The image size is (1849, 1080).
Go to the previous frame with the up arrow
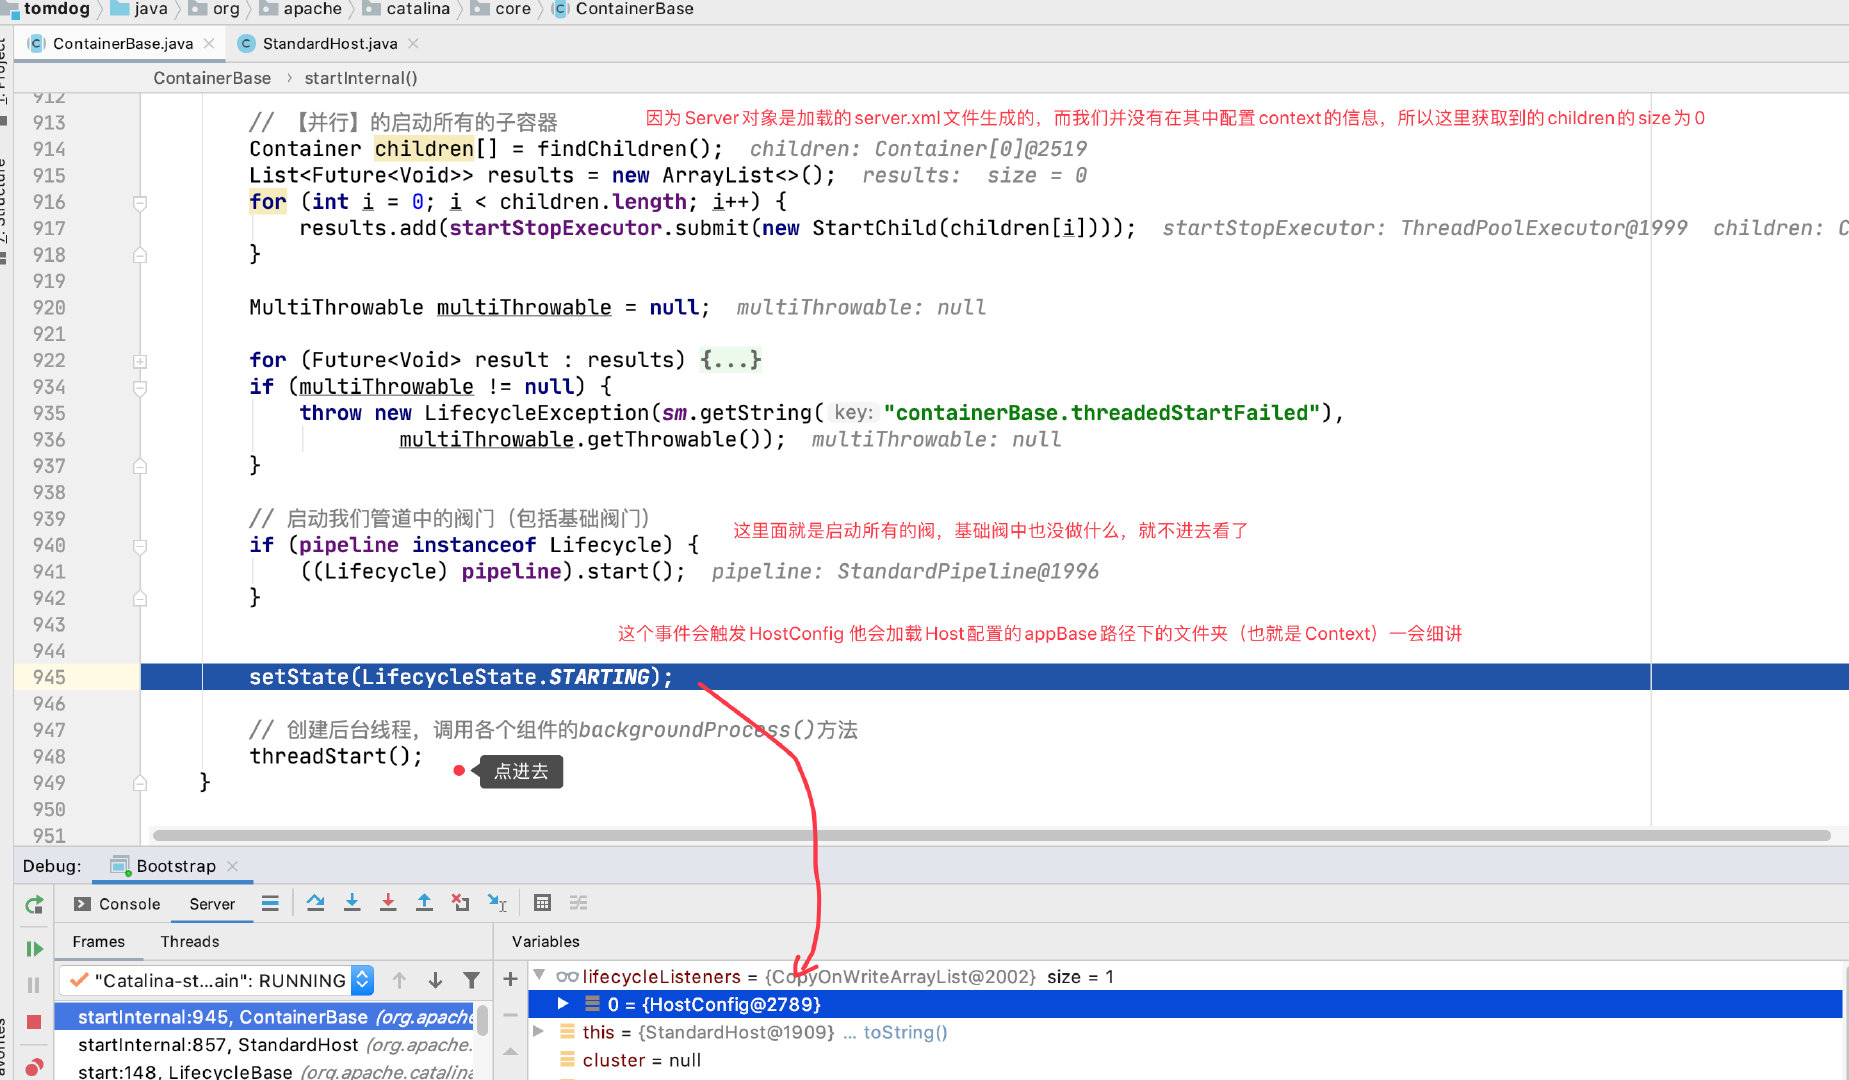(x=399, y=980)
